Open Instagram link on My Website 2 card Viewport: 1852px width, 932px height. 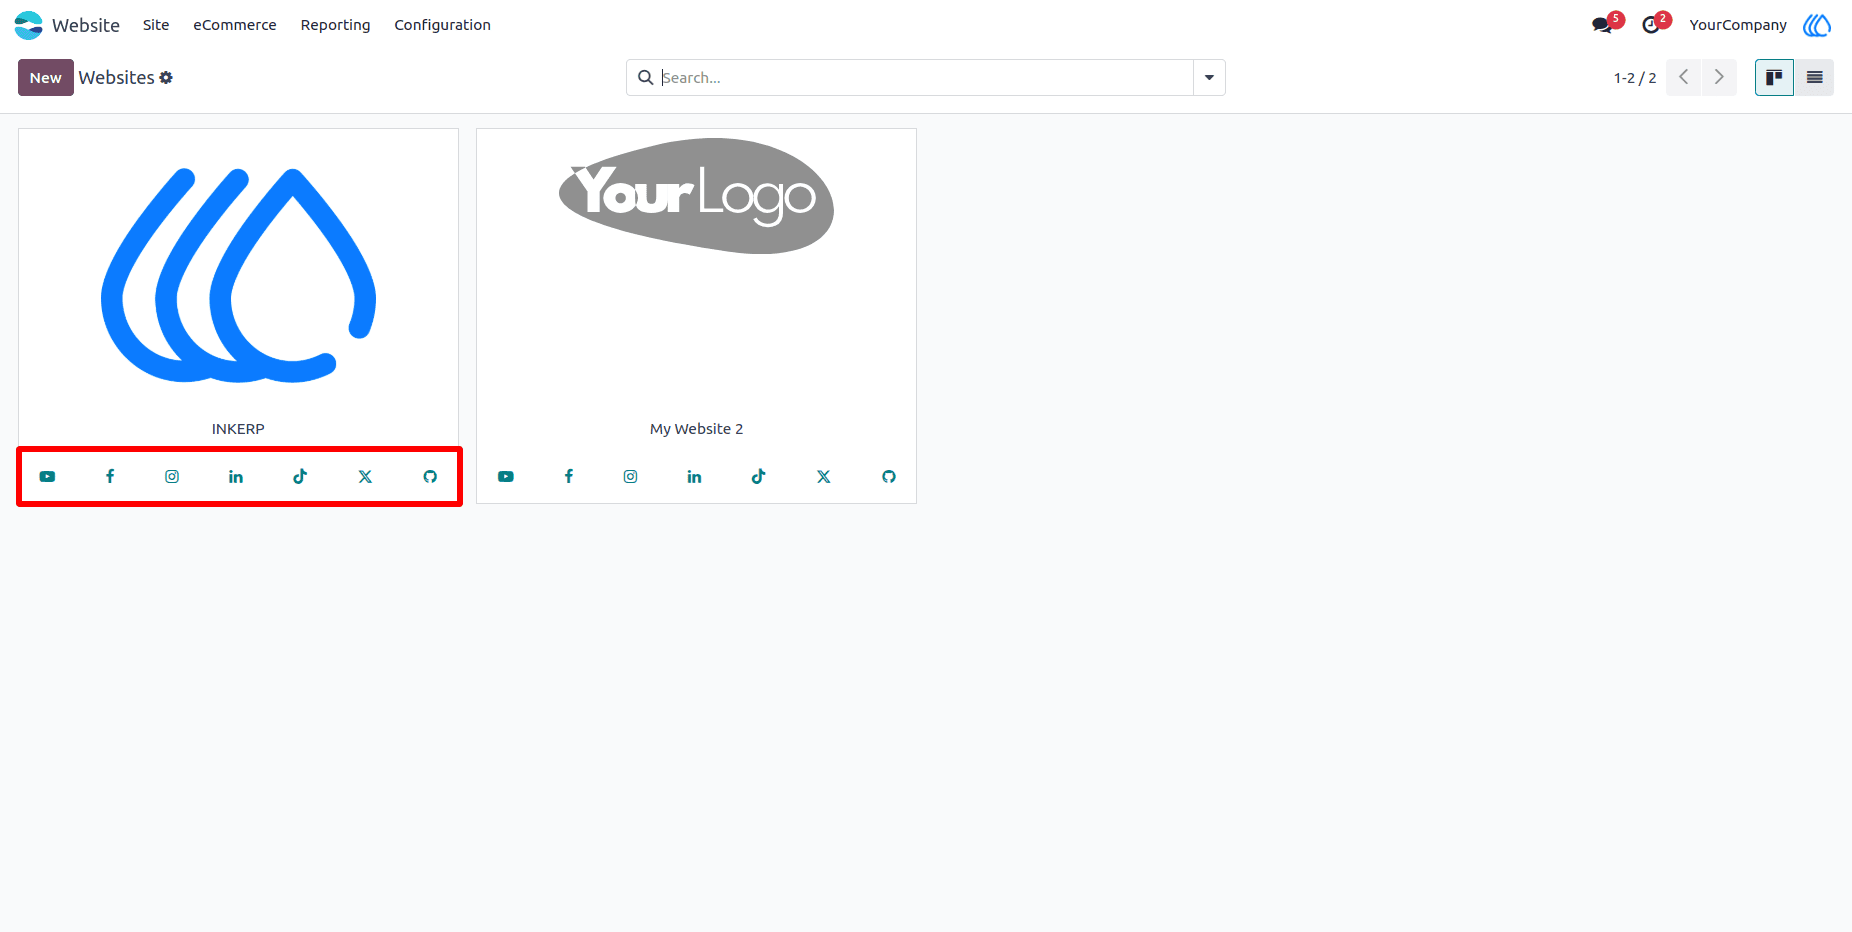point(631,477)
